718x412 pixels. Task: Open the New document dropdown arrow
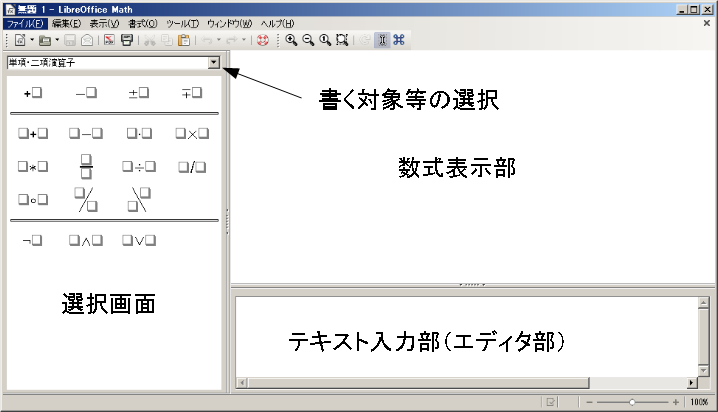tap(32, 40)
